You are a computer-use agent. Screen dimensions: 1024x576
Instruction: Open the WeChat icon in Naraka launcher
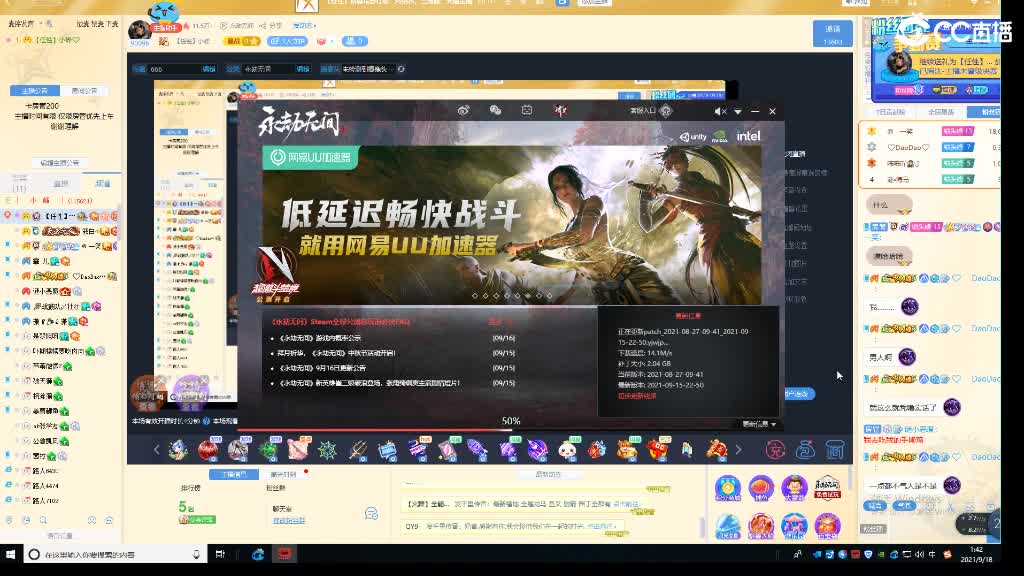point(495,110)
